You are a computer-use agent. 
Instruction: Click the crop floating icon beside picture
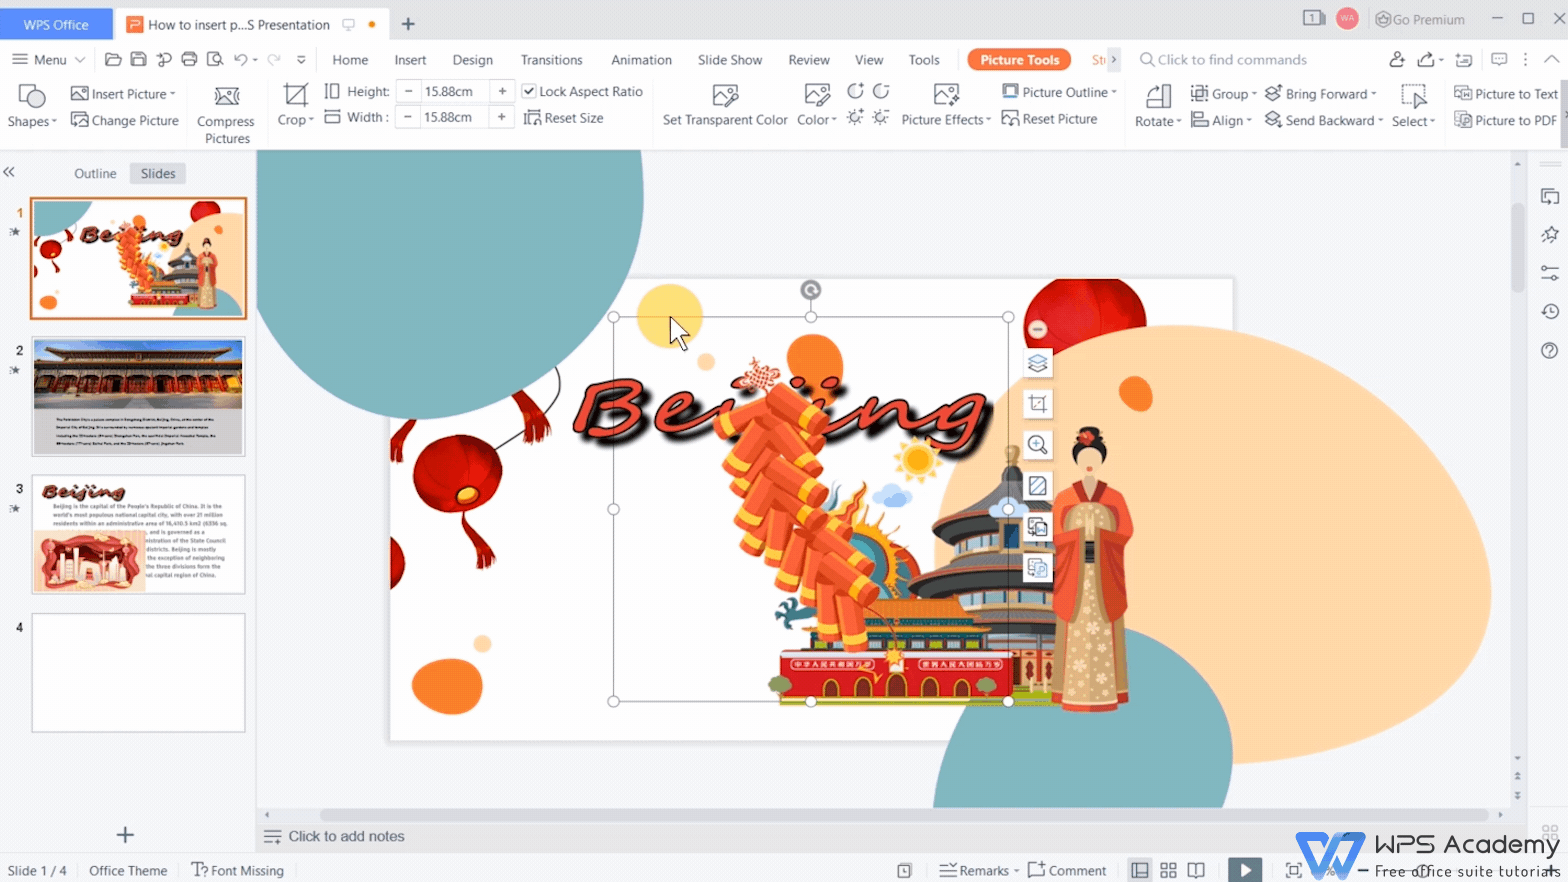1037,404
